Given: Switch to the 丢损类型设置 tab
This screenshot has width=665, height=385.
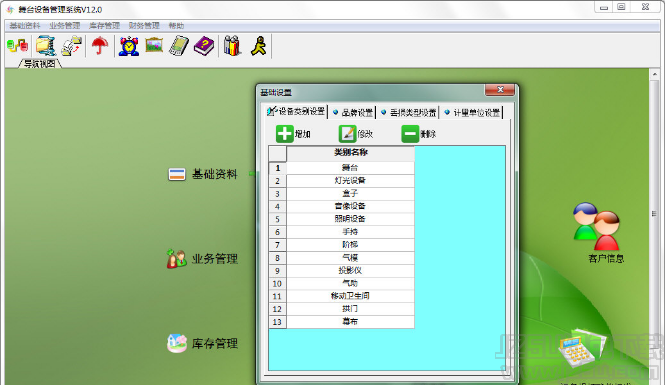Looking at the screenshot, I should pos(408,112).
